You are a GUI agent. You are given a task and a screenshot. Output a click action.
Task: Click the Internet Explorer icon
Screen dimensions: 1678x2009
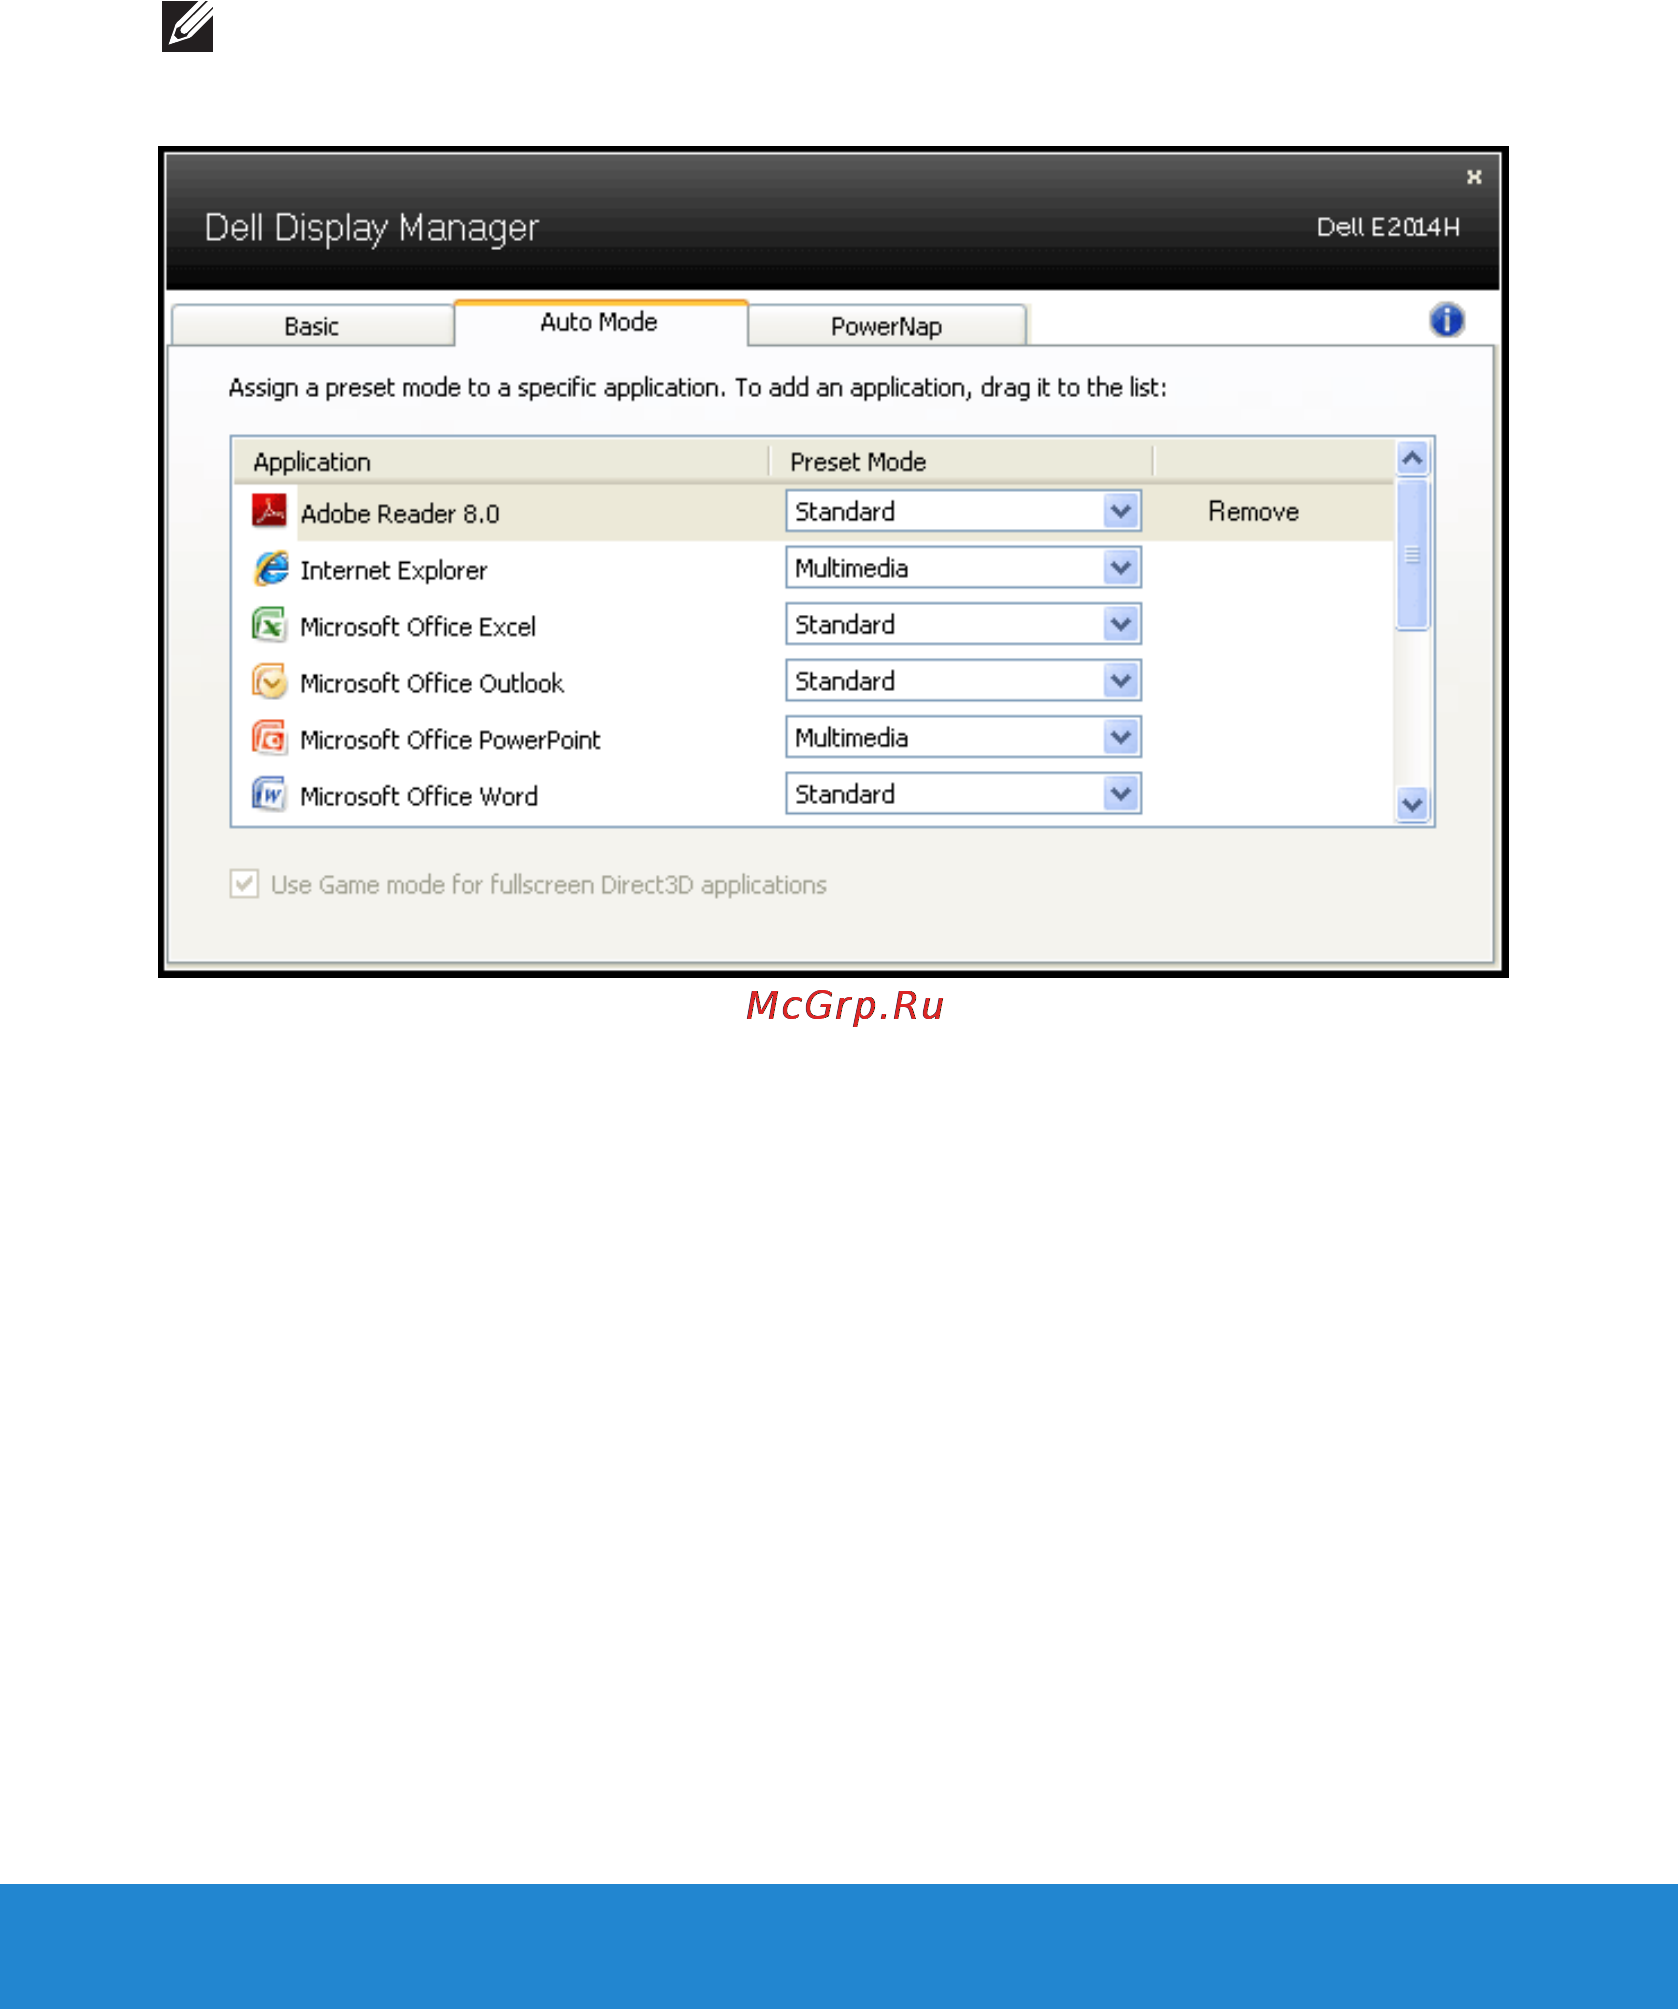pyautogui.click(x=270, y=568)
